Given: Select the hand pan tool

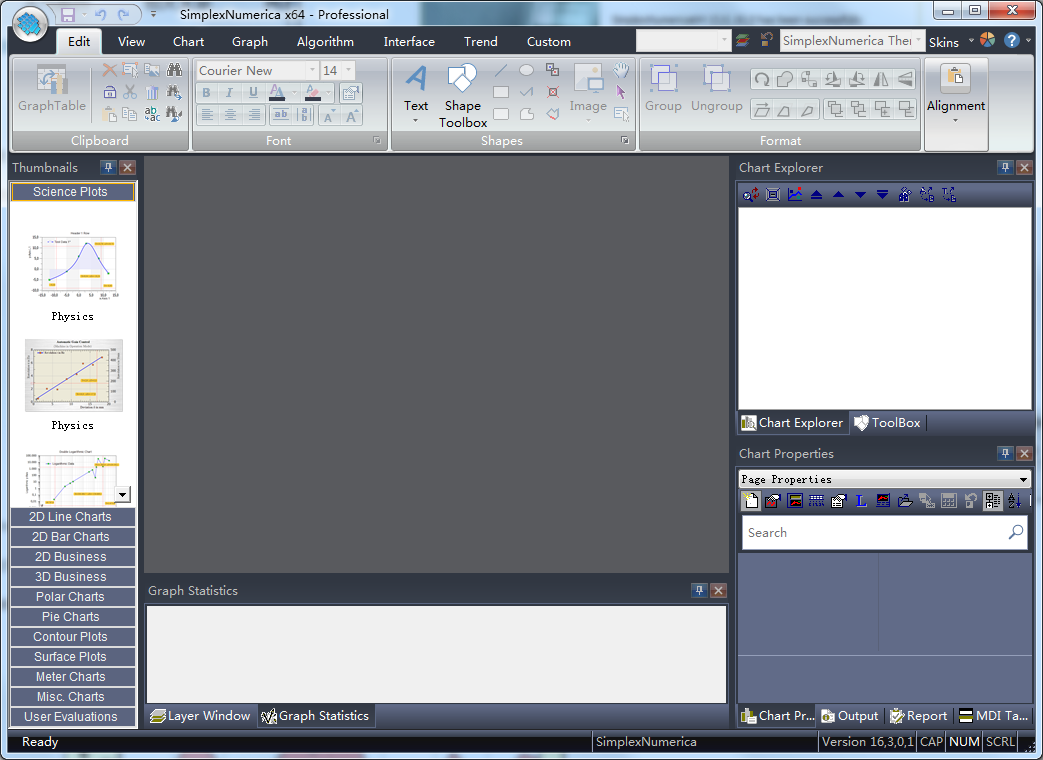Looking at the screenshot, I should tap(621, 70).
